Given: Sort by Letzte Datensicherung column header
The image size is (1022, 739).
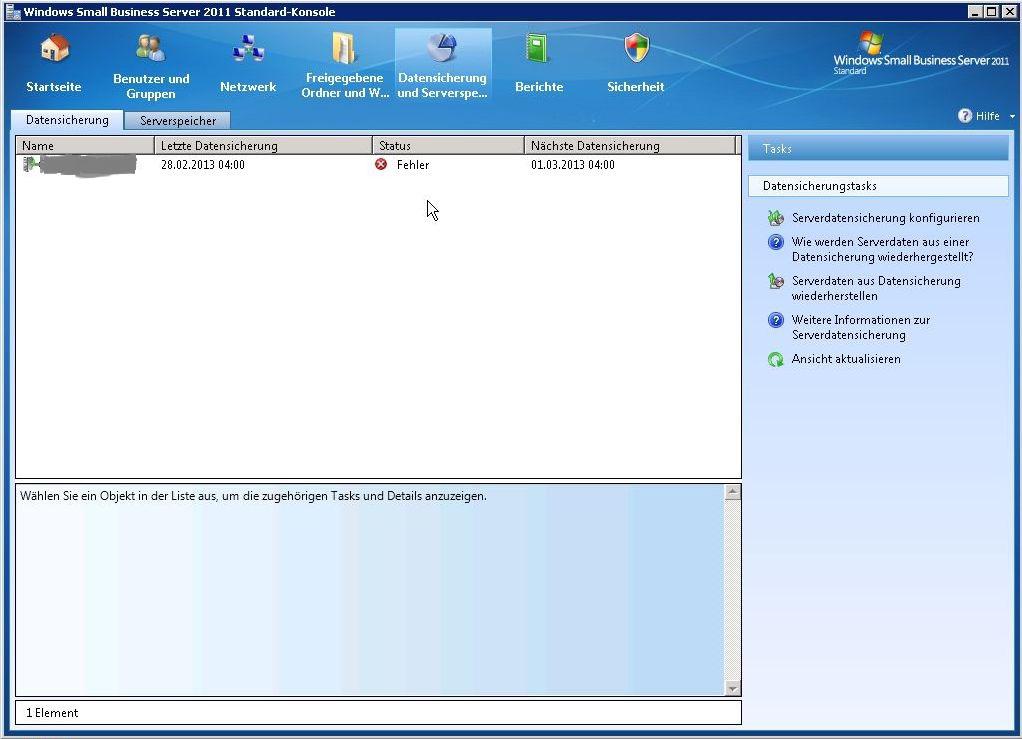Looking at the screenshot, I should point(263,145).
